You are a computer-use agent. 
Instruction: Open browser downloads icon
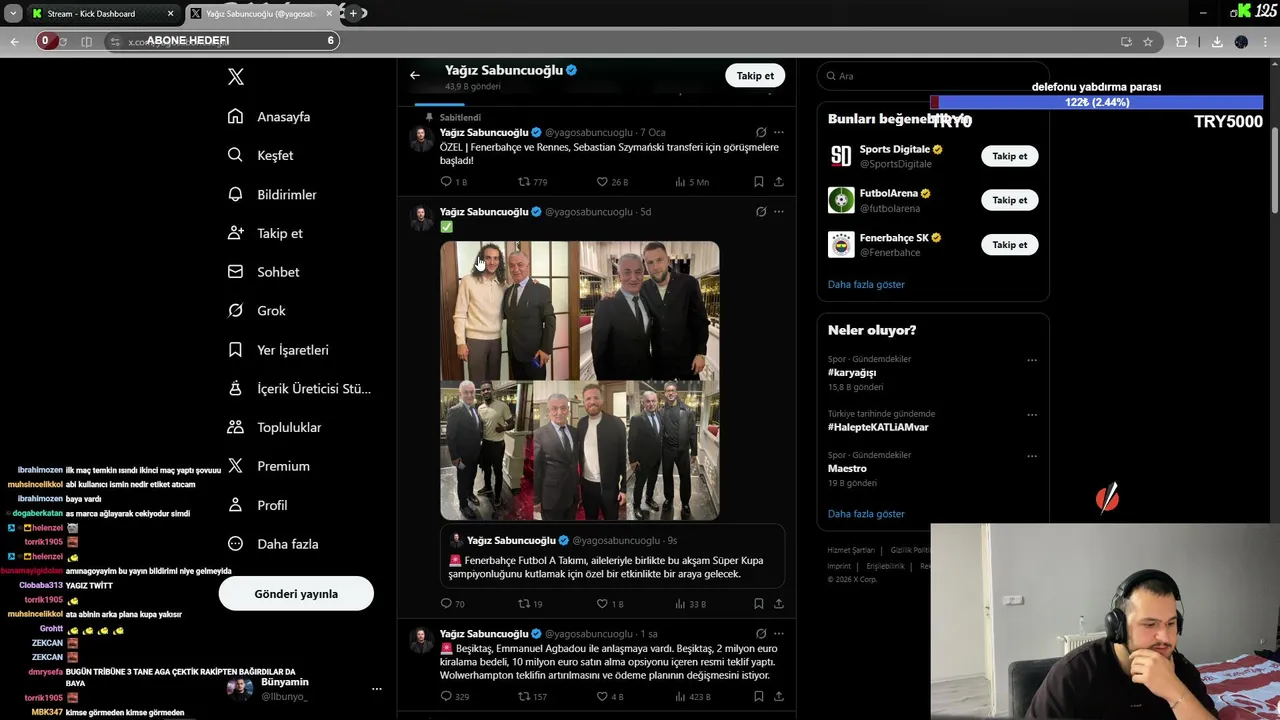coord(1217,42)
